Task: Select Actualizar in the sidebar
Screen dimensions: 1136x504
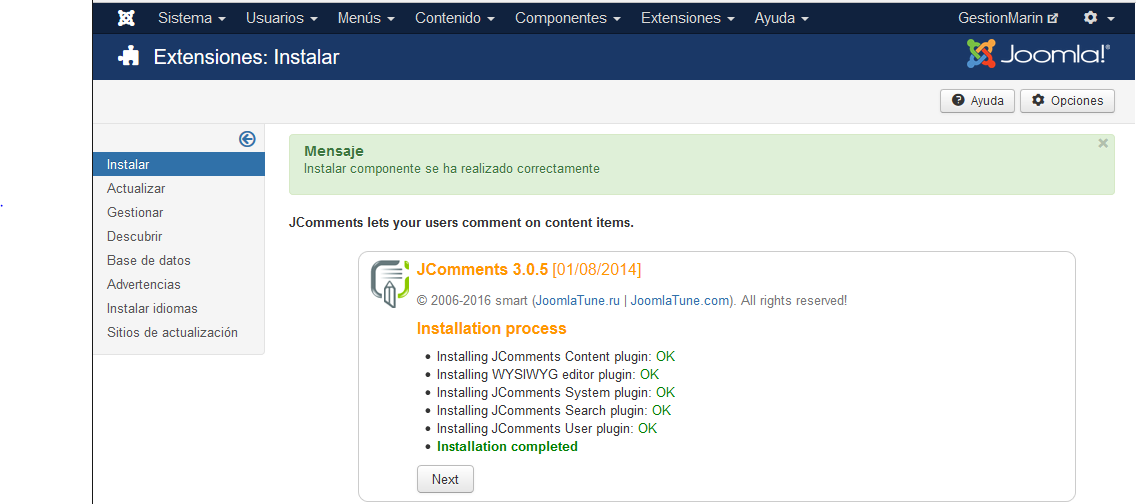Action: 136,188
